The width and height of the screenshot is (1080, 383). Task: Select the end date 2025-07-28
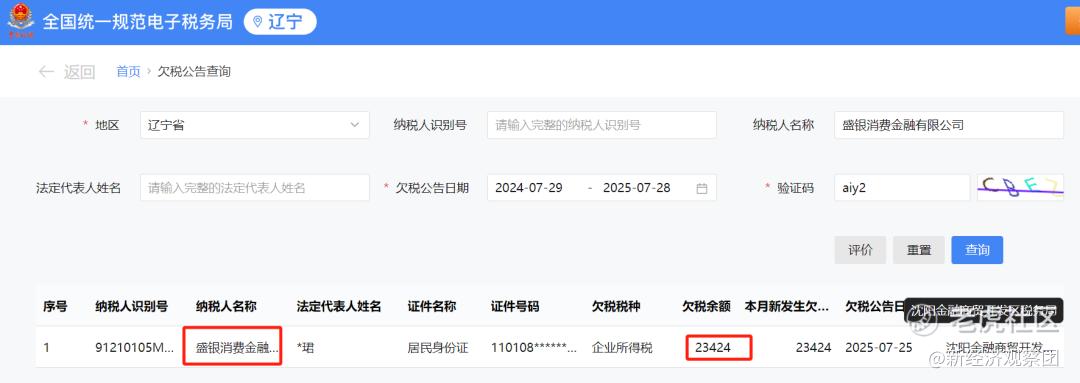coord(636,187)
